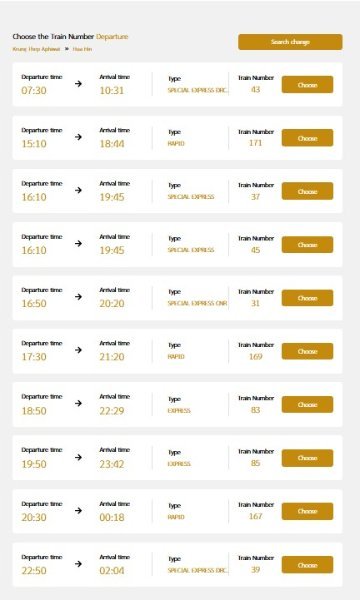The height and width of the screenshot is (600, 360).
Task: Click the route arrow between station names
Action: (67, 49)
